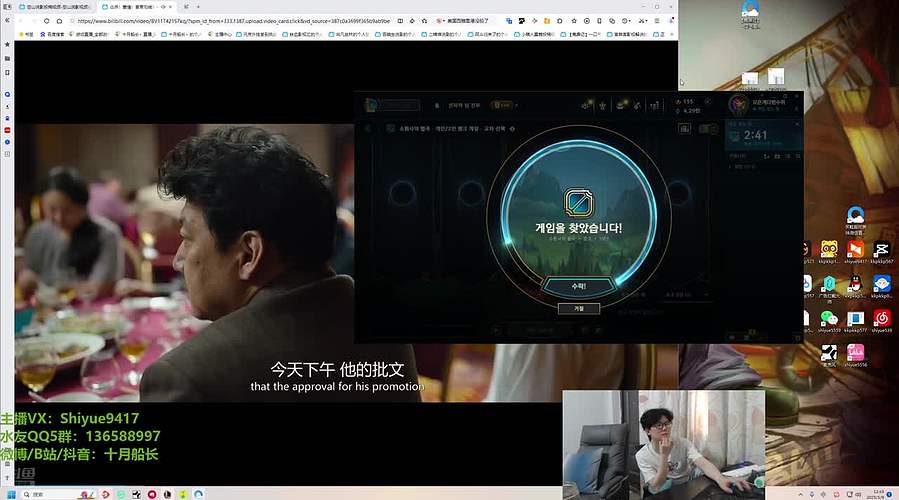Open the browser search box field
The width and height of the screenshot is (899, 500).
(x=464, y=21)
